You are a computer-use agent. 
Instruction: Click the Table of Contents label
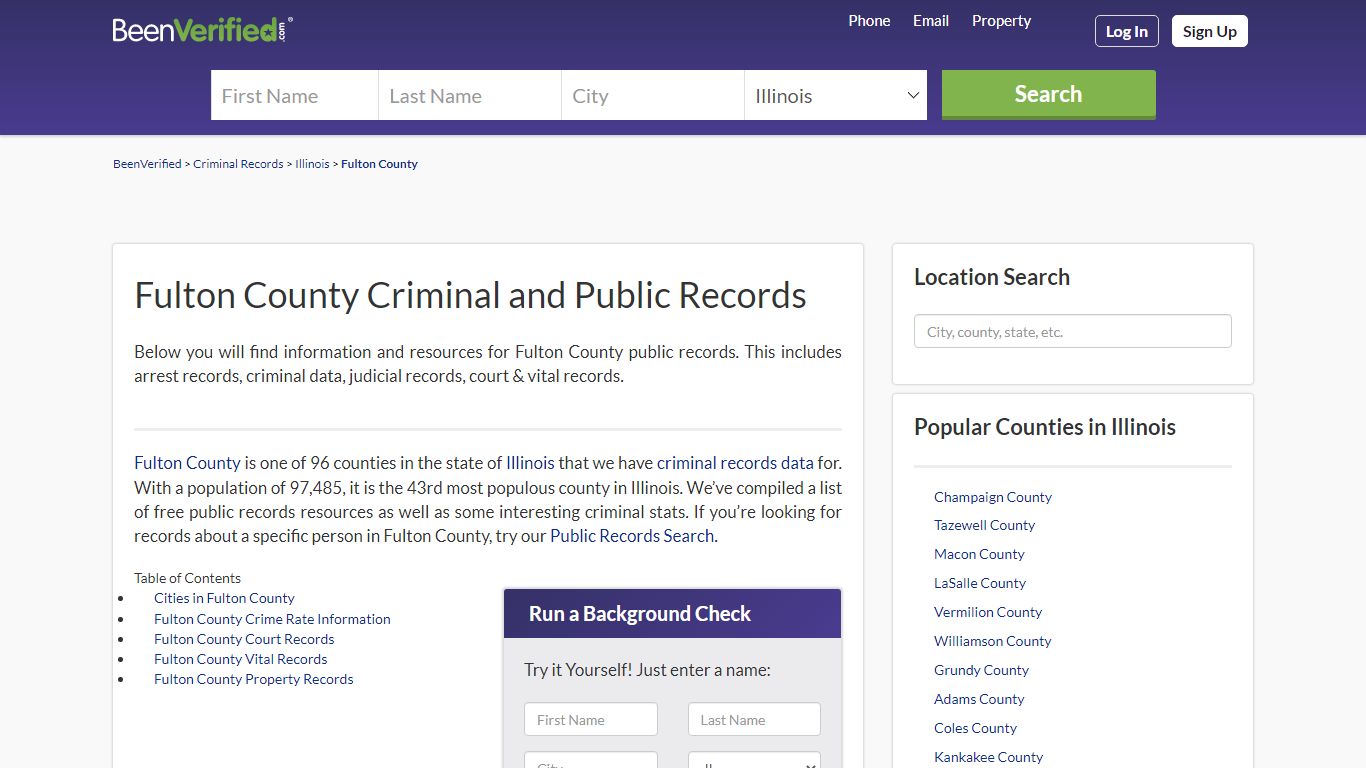tap(187, 578)
